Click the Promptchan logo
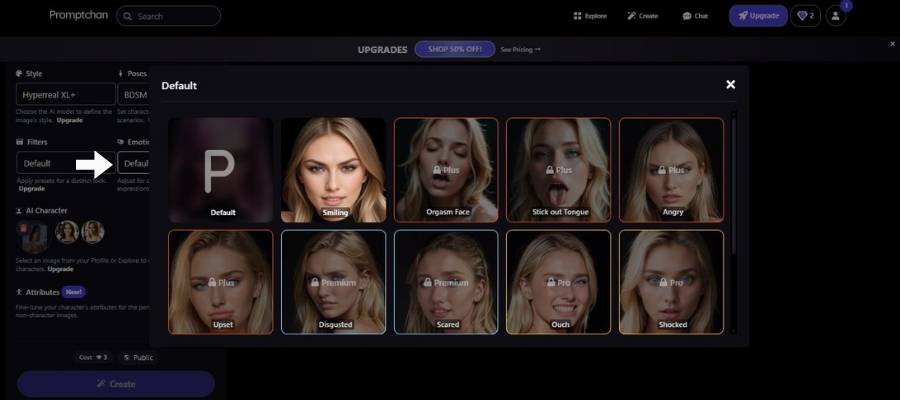Viewport: 900px width, 400px height. pyautogui.click(x=78, y=15)
